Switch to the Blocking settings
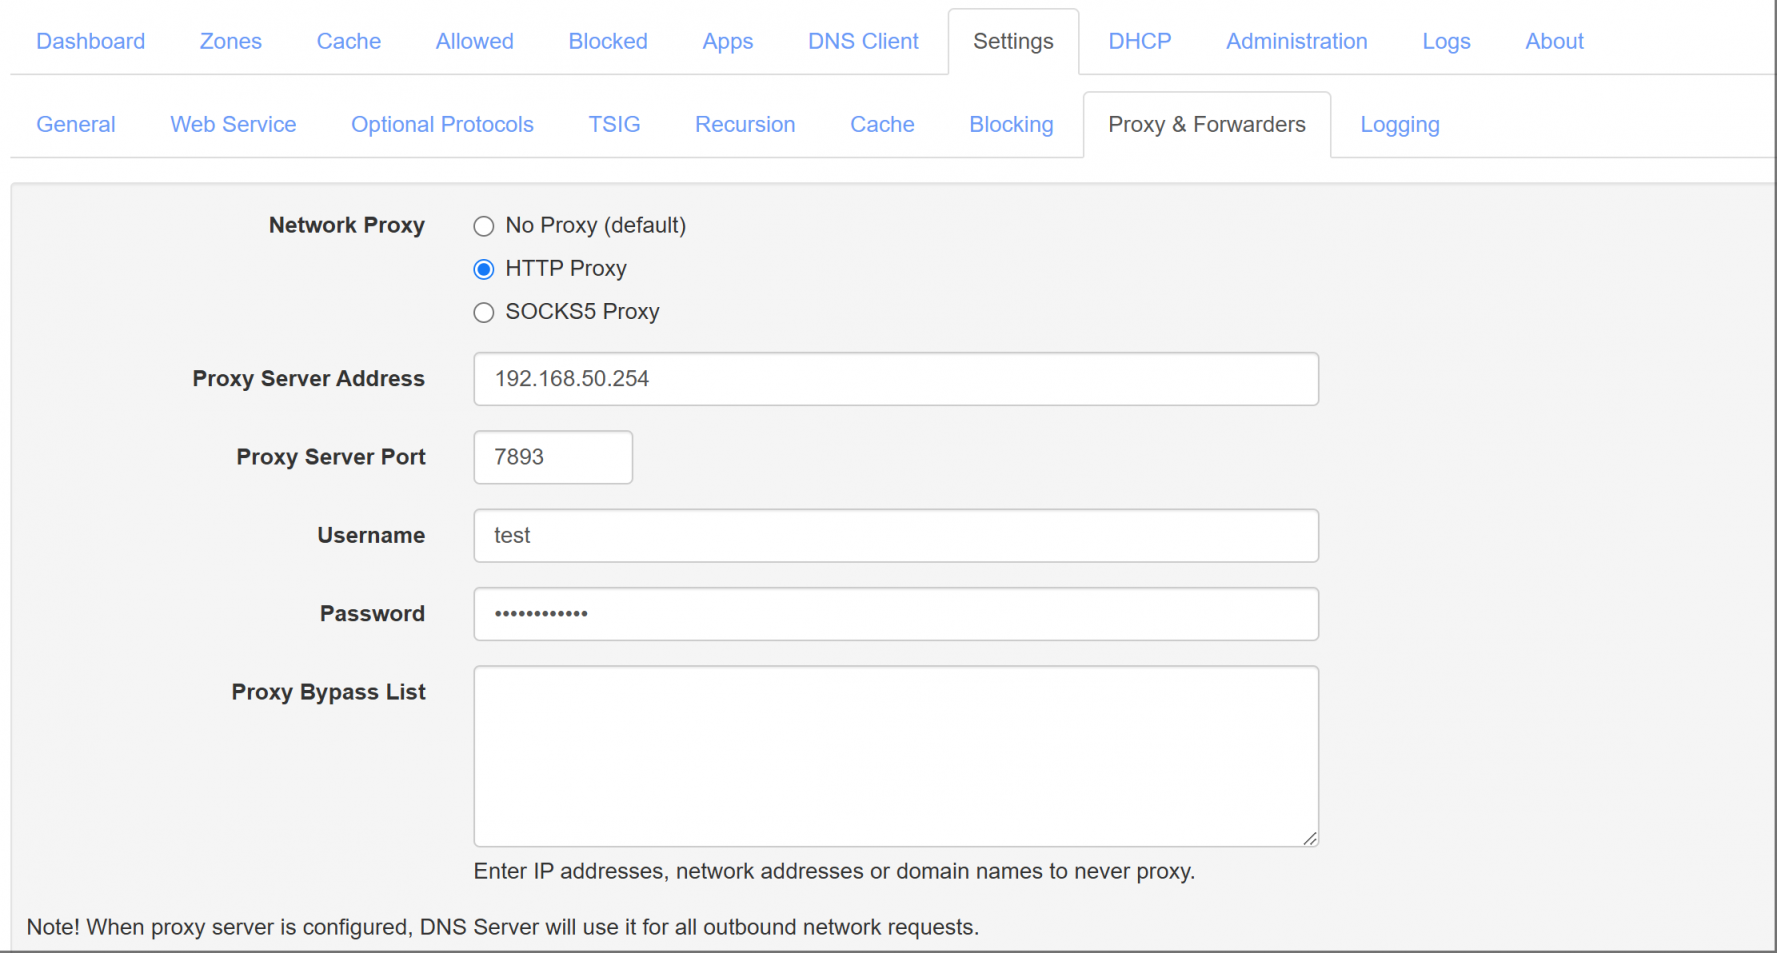 [x=1010, y=124]
